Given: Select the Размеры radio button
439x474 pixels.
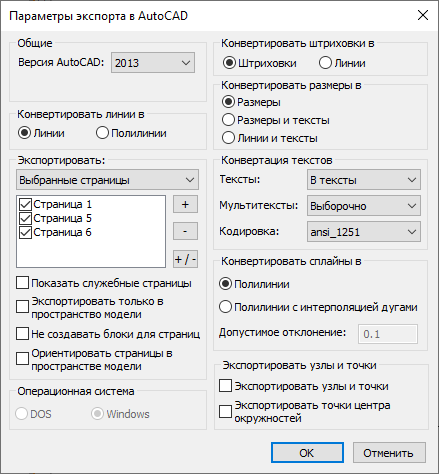Looking at the screenshot, I should click(228, 102).
